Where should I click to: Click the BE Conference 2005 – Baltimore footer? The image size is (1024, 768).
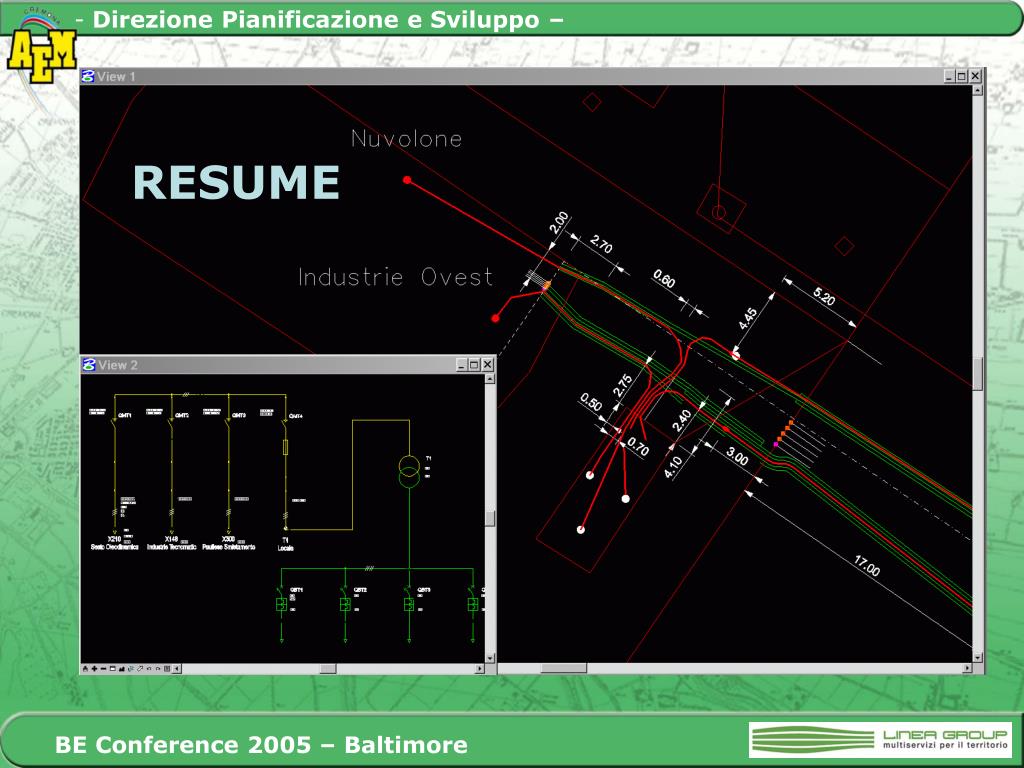click(x=261, y=744)
